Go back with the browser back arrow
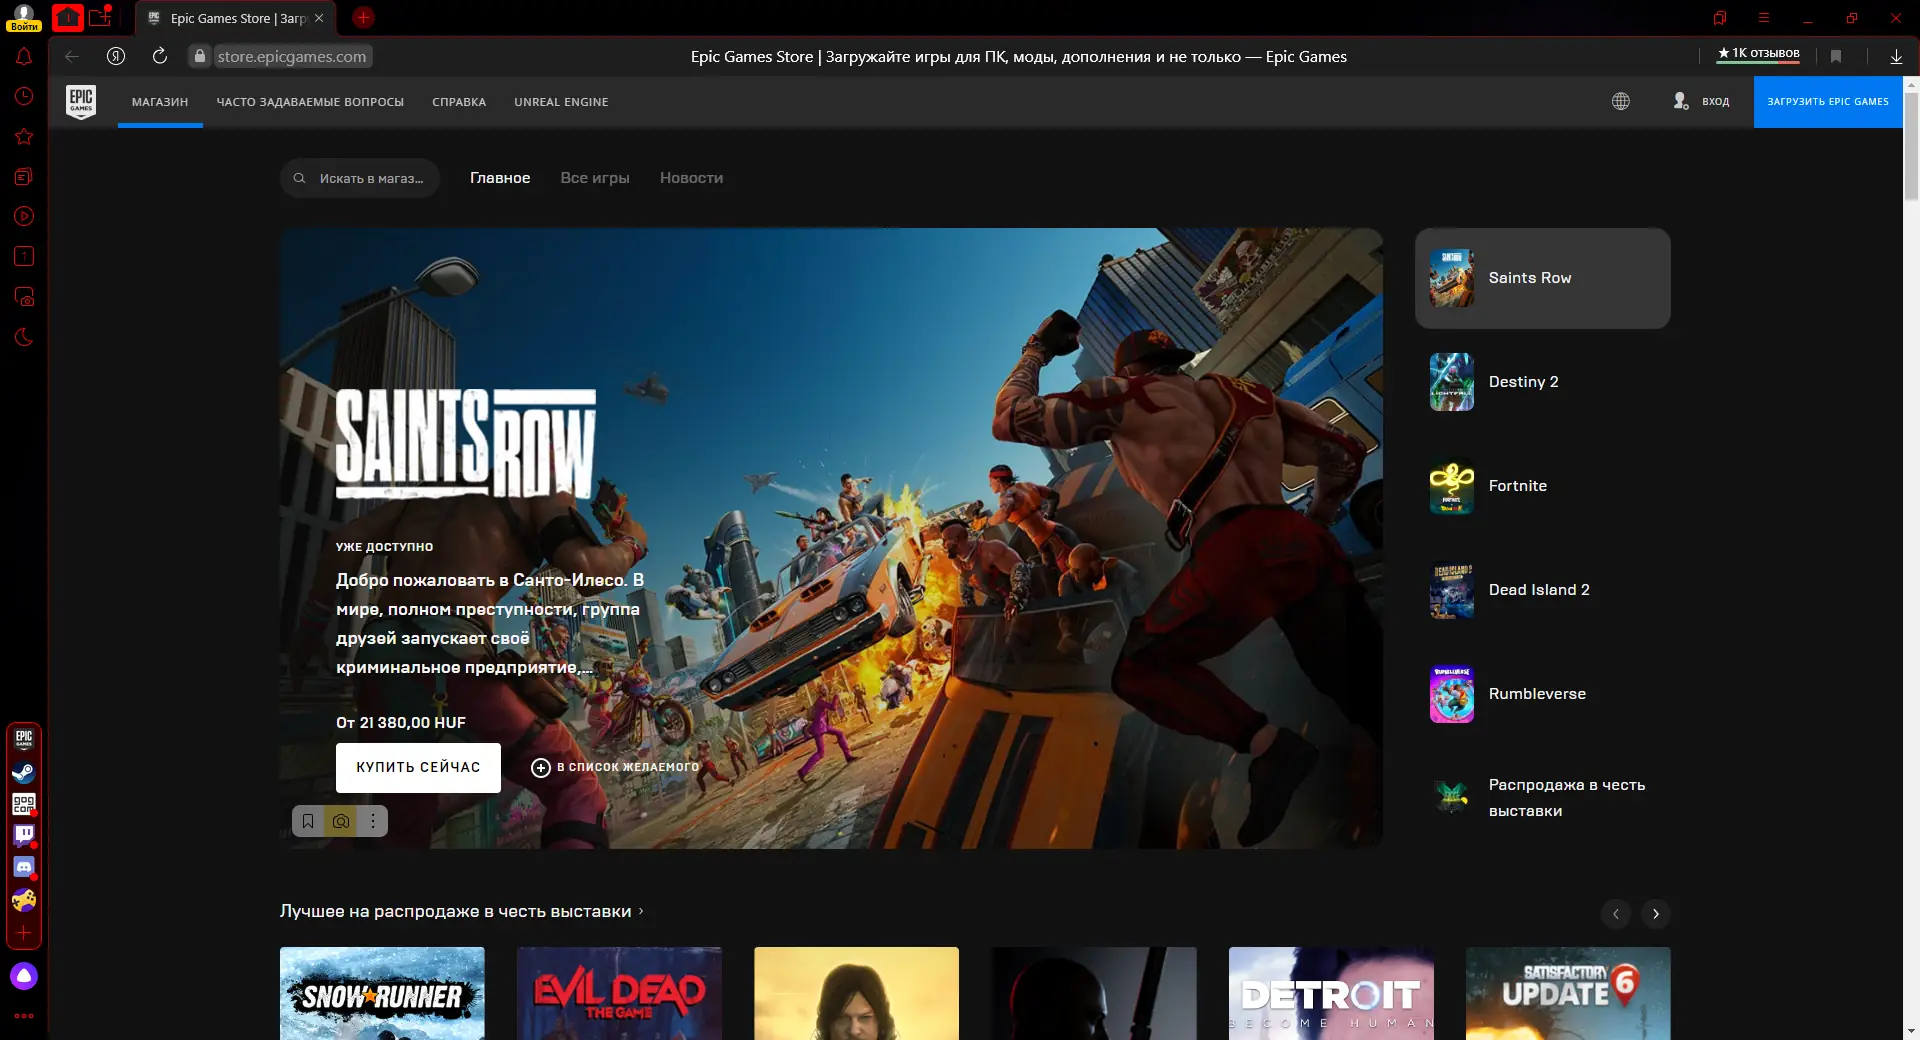 coord(72,56)
